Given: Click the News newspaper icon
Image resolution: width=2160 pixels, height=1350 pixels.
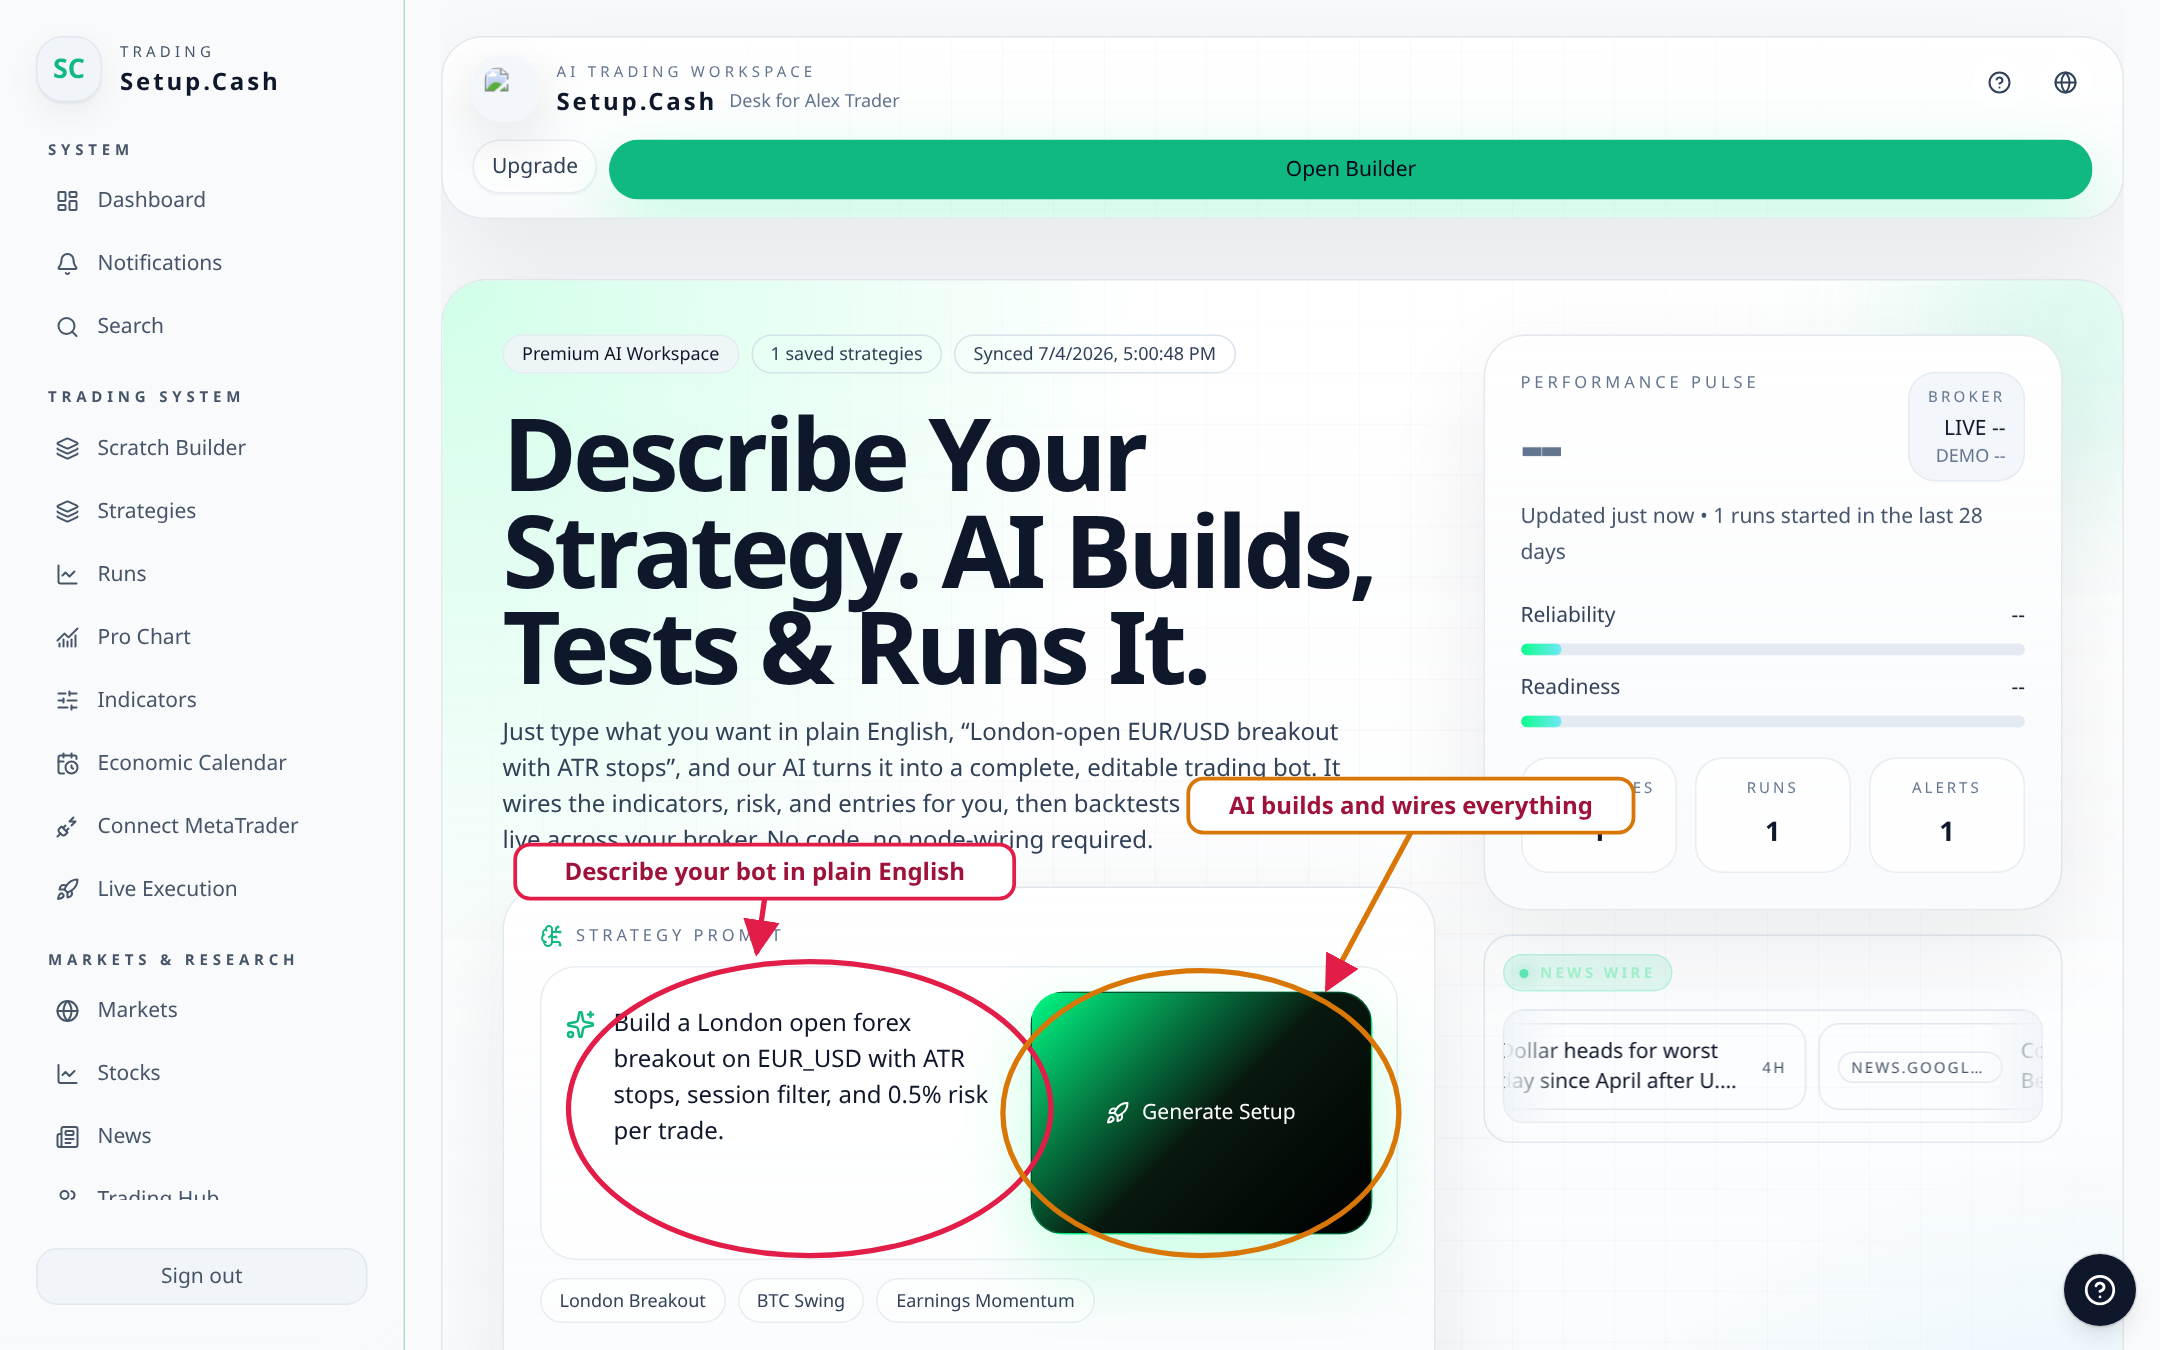Looking at the screenshot, I should [67, 1137].
